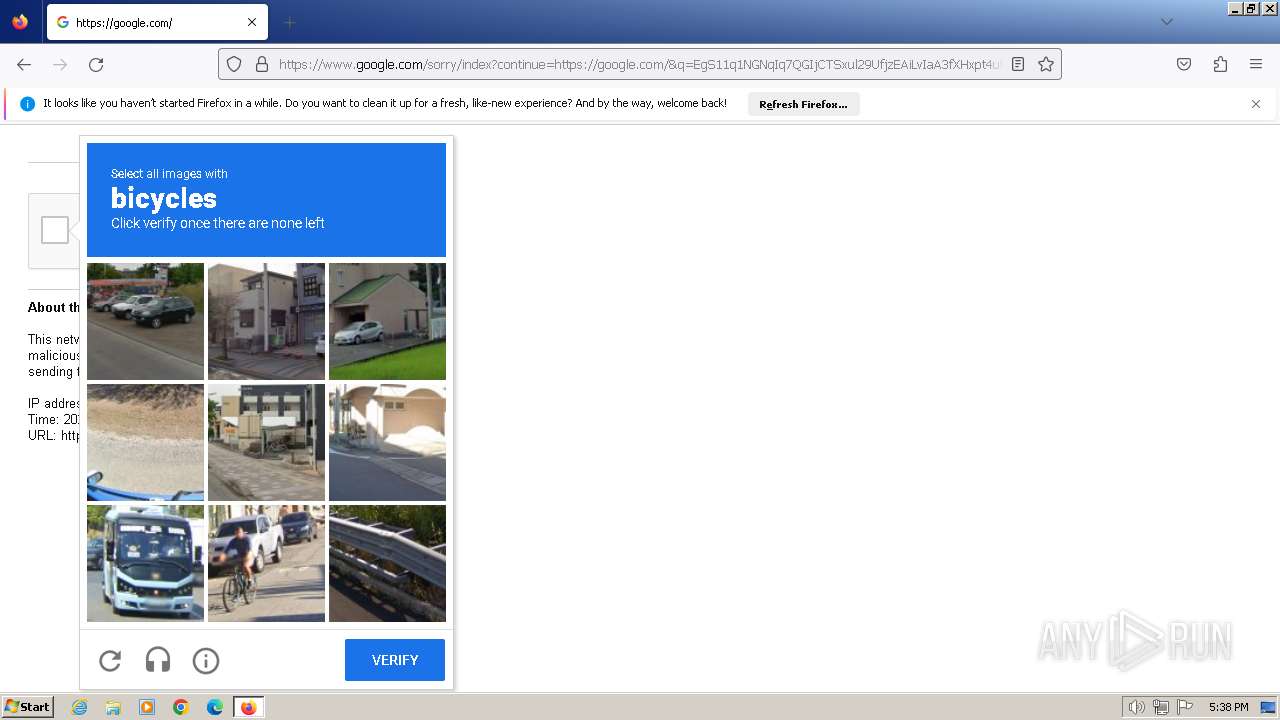The width and height of the screenshot is (1280, 720).
Task: Open a new tab with plus
Action: click(x=289, y=22)
